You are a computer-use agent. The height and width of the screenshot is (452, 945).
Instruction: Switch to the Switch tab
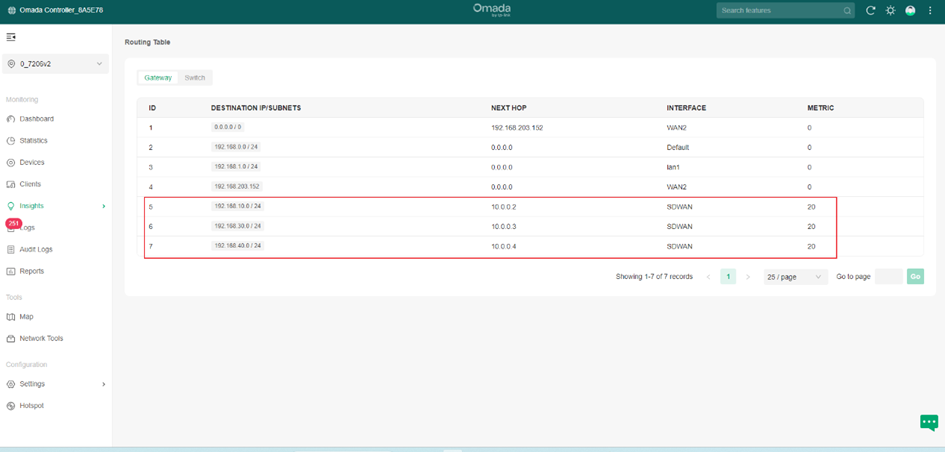click(195, 78)
